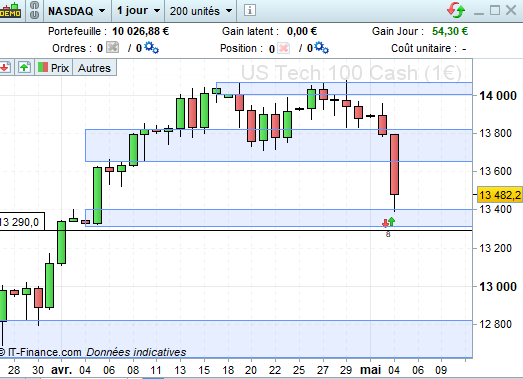Click the current price label 13 482,2
Image resolution: width=523 pixels, height=379 pixels.
(x=500, y=195)
